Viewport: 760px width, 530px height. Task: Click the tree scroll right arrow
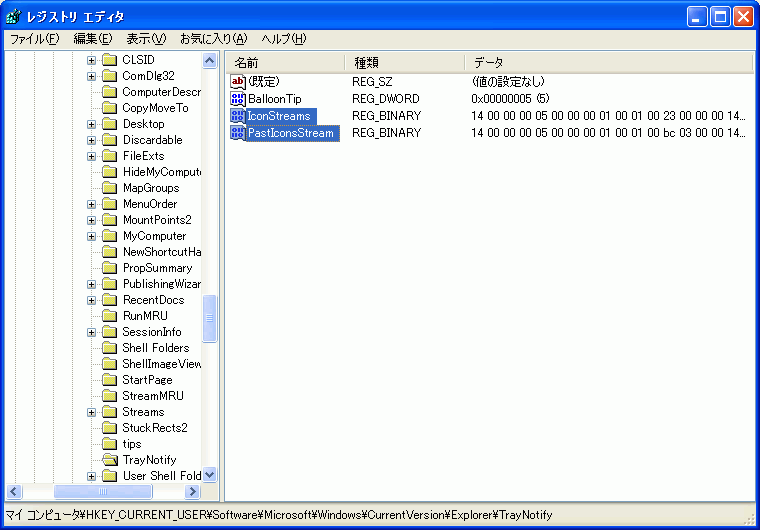(x=192, y=492)
